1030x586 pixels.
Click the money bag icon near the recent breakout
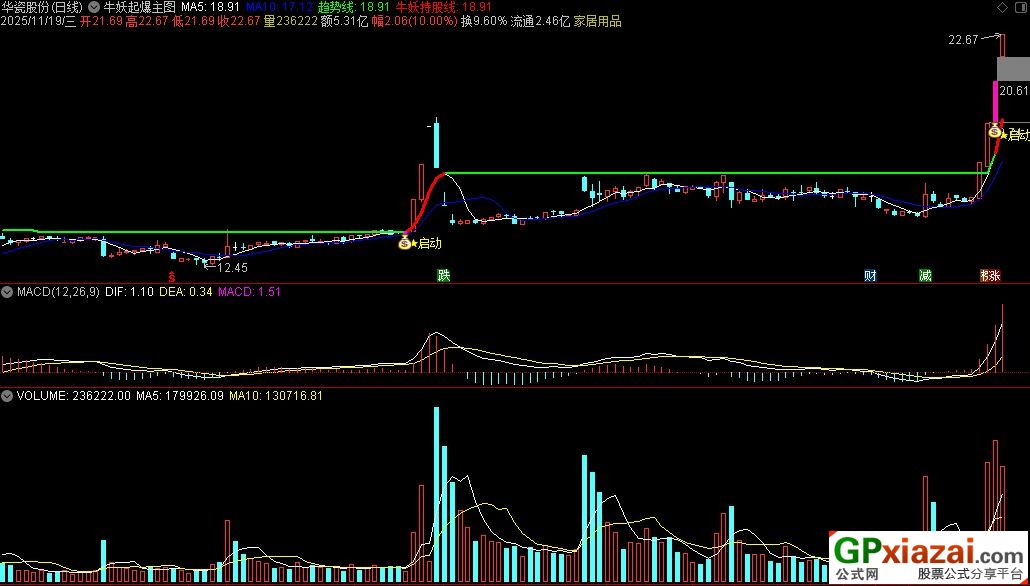click(x=994, y=131)
